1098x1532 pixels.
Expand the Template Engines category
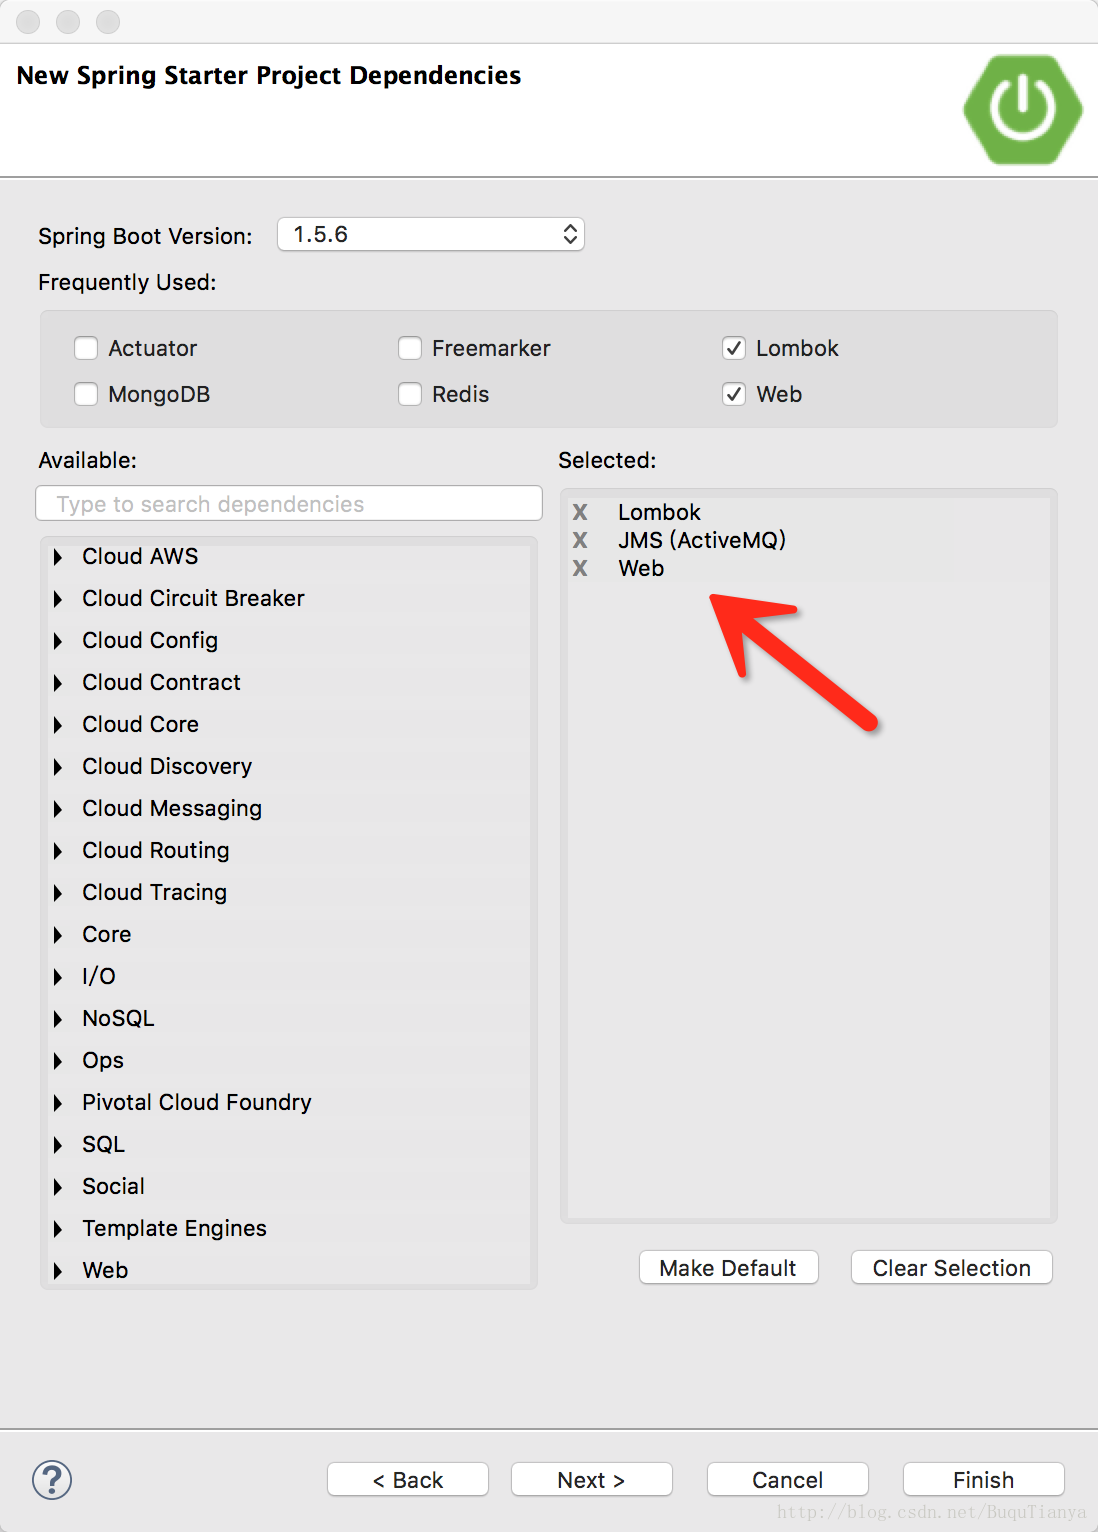tap(58, 1229)
